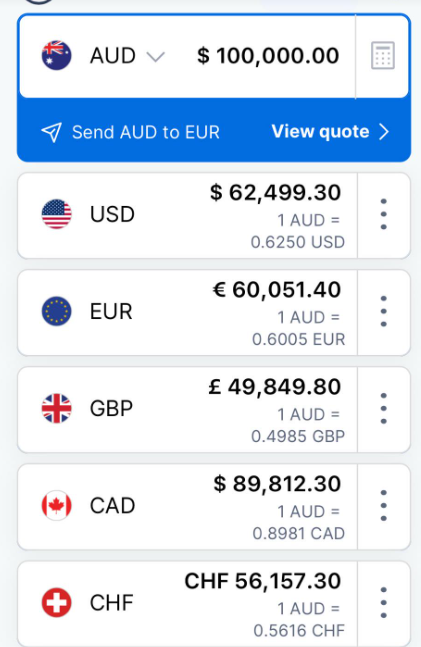Image resolution: width=421 pixels, height=647 pixels.
Task: Click the Australian flag icon
Action: pyautogui.click(x=57, y=55)
